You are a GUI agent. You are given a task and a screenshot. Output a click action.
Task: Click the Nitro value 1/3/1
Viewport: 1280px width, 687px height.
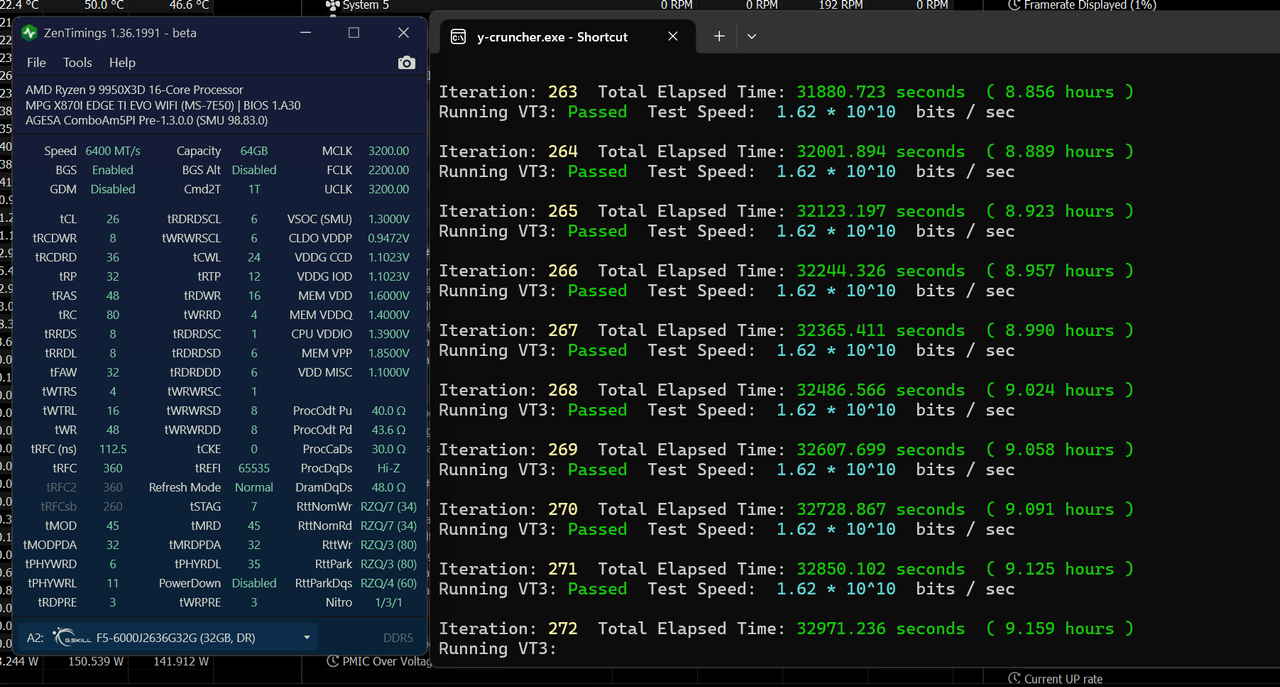(388, 603)
